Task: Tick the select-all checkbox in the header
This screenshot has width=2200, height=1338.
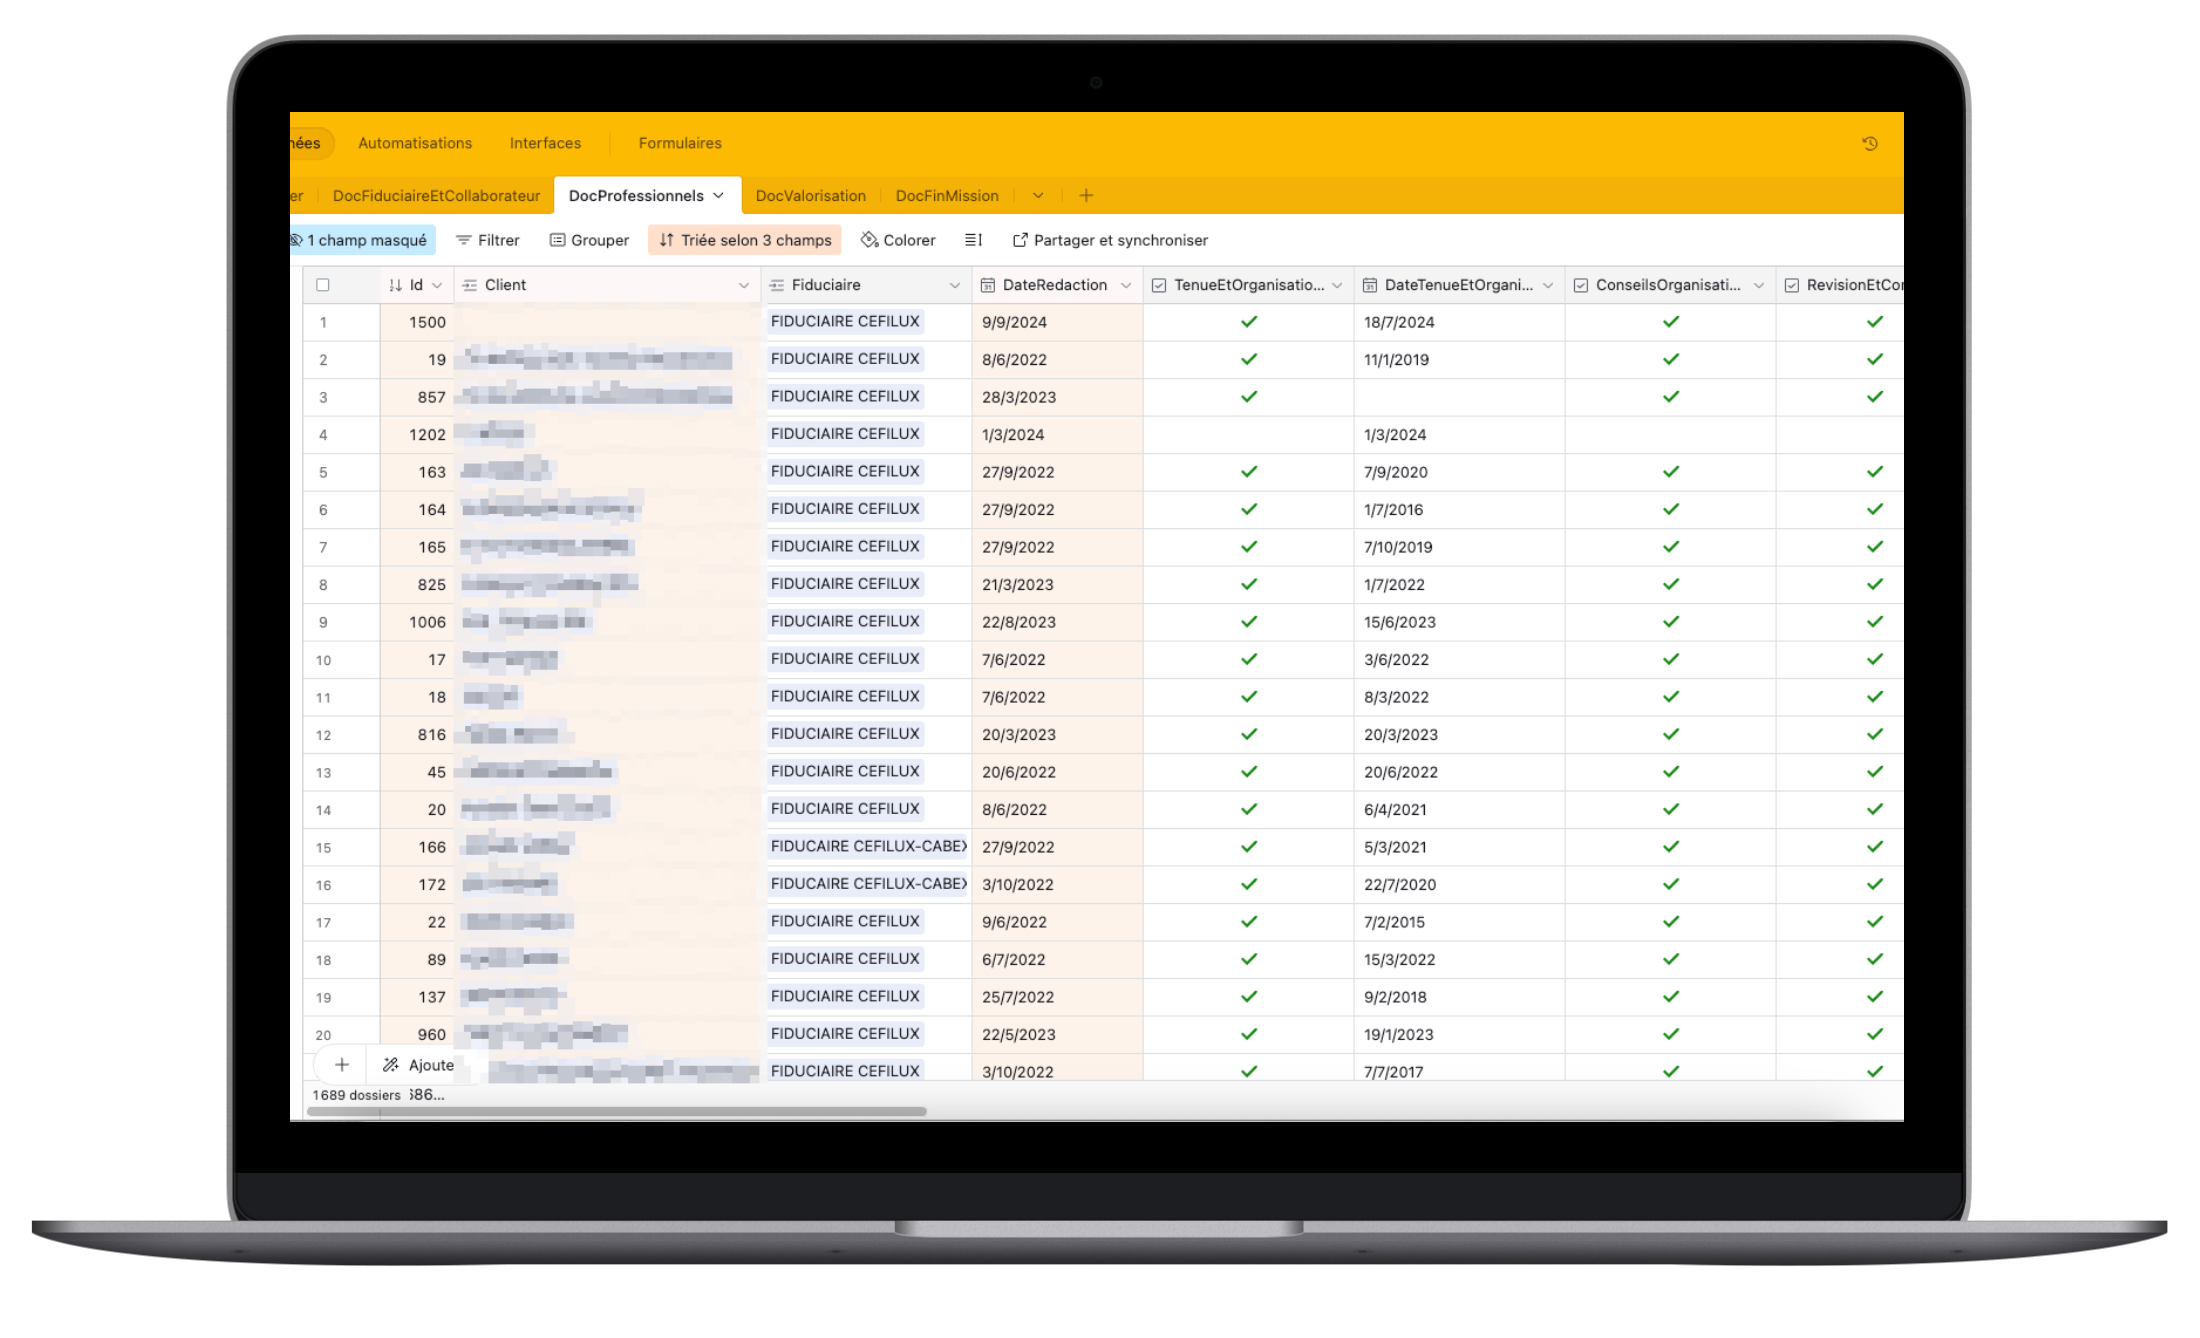Action: pos(323,285)
